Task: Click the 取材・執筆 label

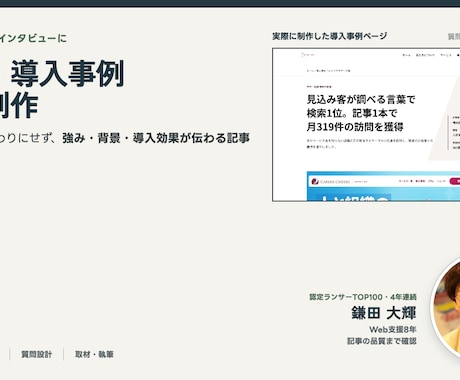Action: click(94, 354)
